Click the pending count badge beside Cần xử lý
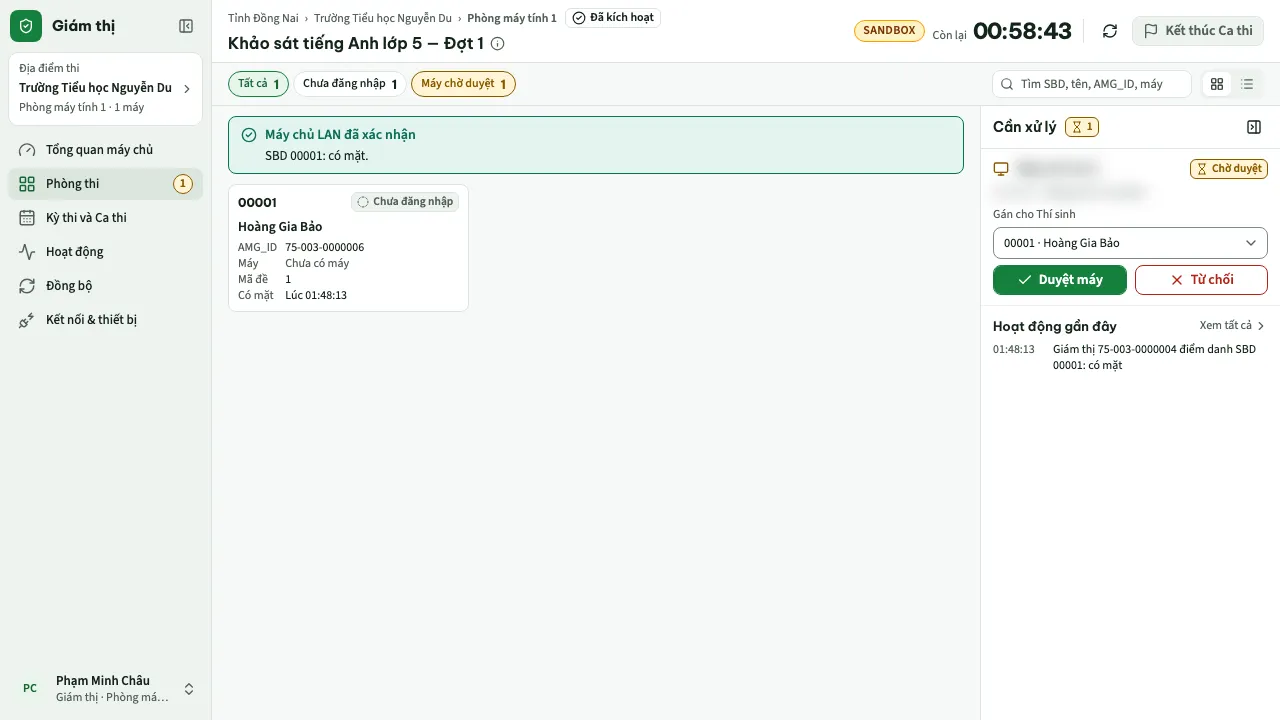Image resolution: width=1280 pixels, height=720 pixels. coord(1082,127)
